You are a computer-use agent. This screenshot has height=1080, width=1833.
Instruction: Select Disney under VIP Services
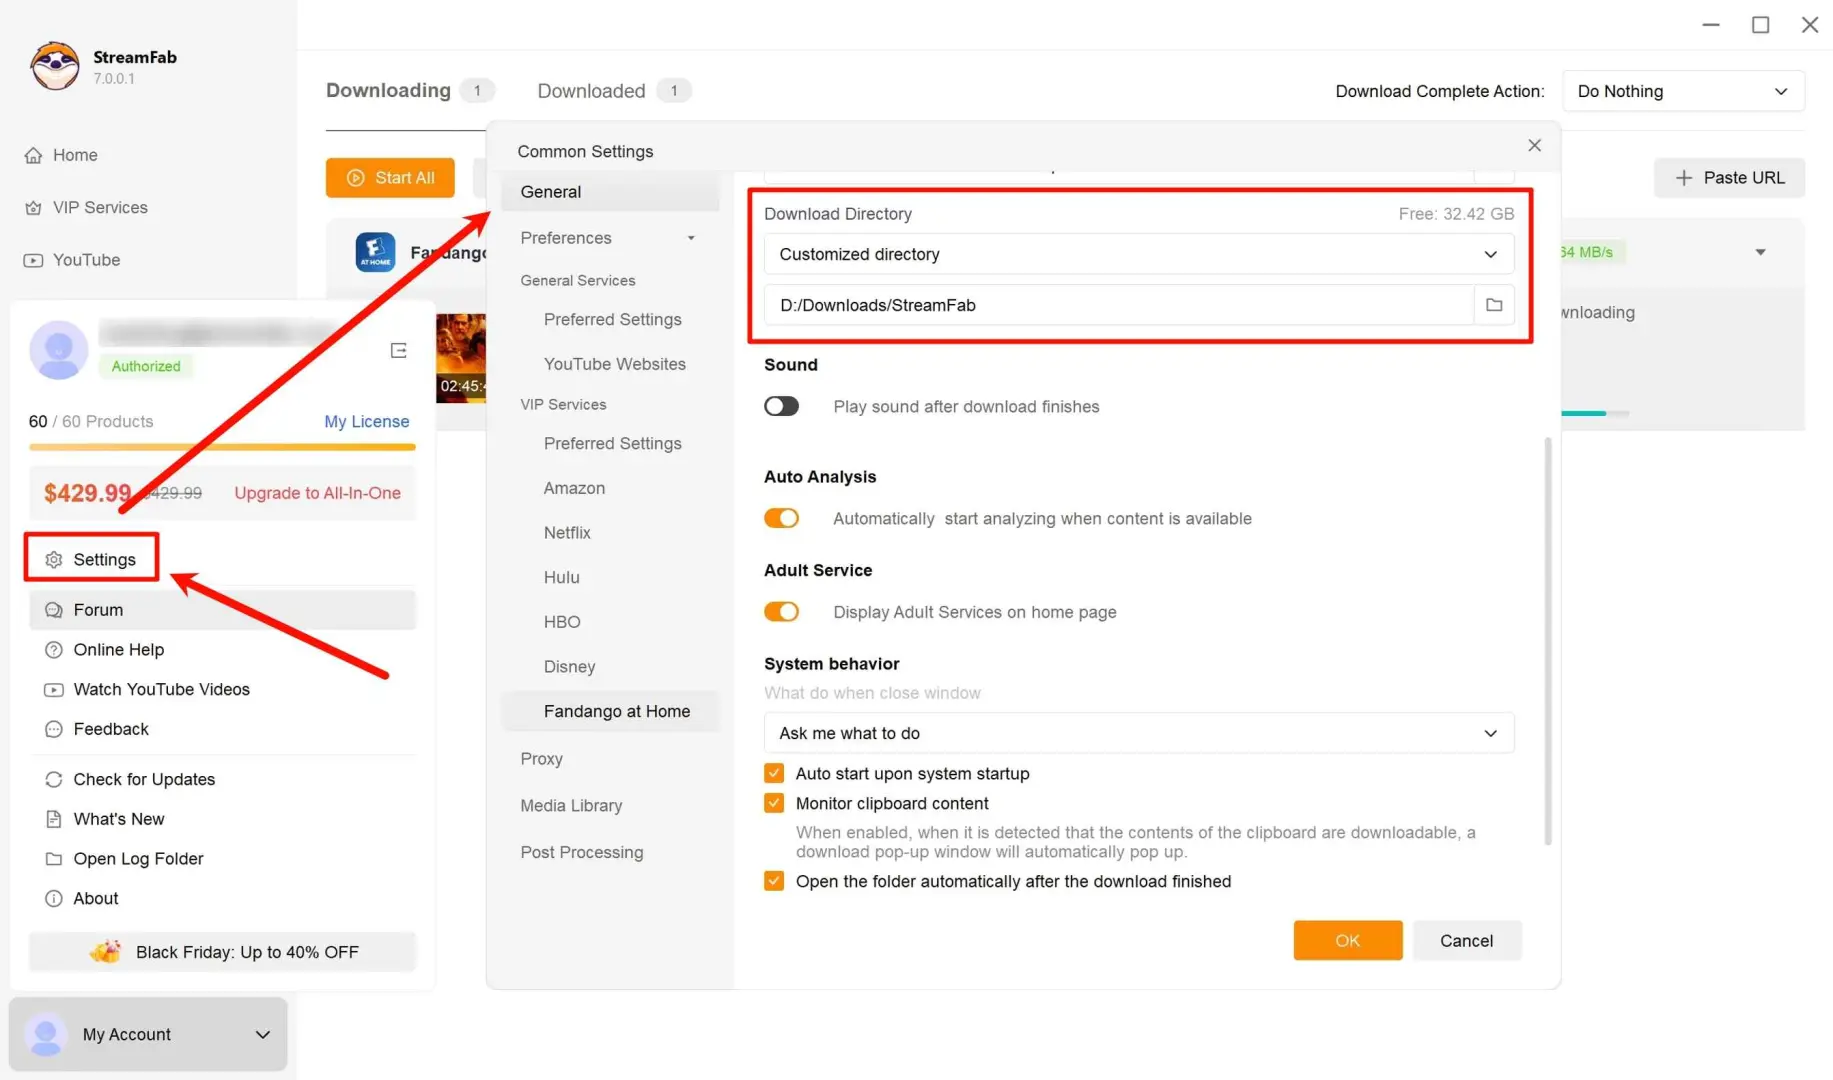coord(569,667)
